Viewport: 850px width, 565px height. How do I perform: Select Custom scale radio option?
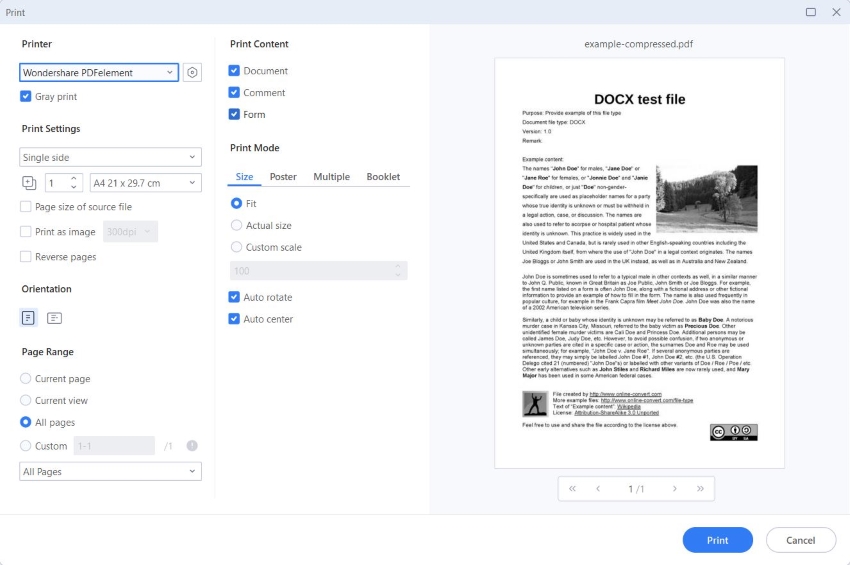pyautogui.click(x=236, y=247)
